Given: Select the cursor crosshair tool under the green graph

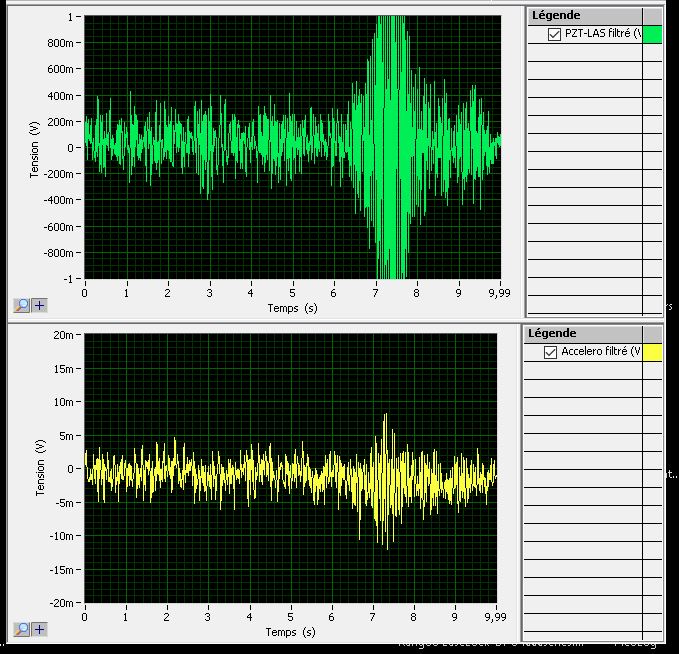Looking at the screenshot, I should [40, 306].
